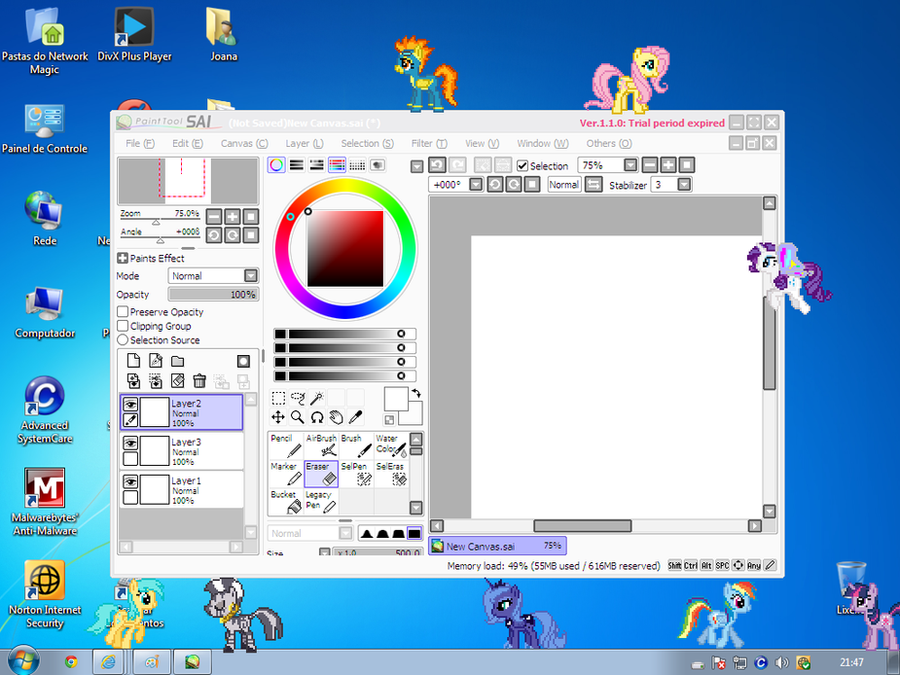Open quick bar options dropdown arrow

[x=417, y=166]
